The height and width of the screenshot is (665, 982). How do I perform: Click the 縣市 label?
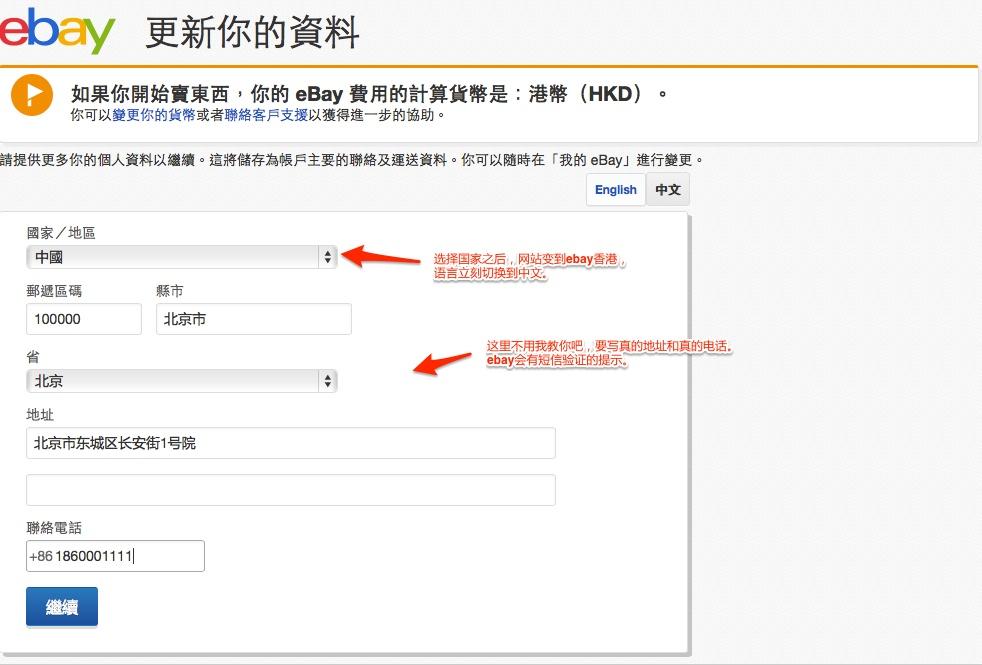[170, 291]
